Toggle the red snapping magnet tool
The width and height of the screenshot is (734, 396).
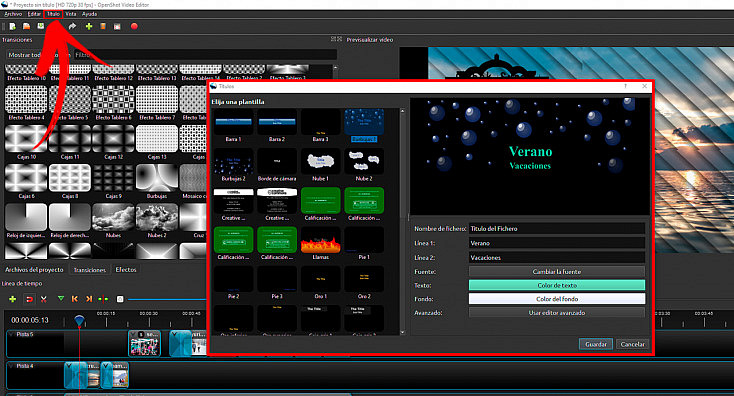click(29, 299)
